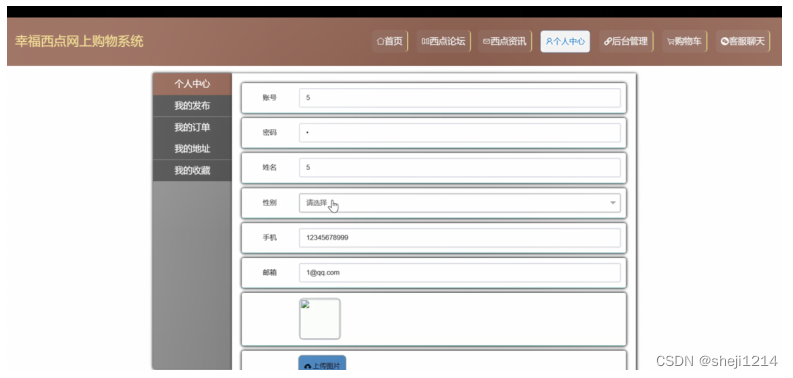Open 西点资讯 news page
Viewport: 793px width, 378px height.
tap(504, 41)
